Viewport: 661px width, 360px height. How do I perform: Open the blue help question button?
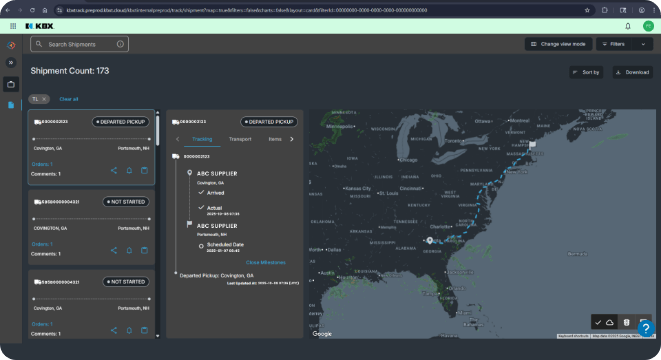tap(646, 328)
